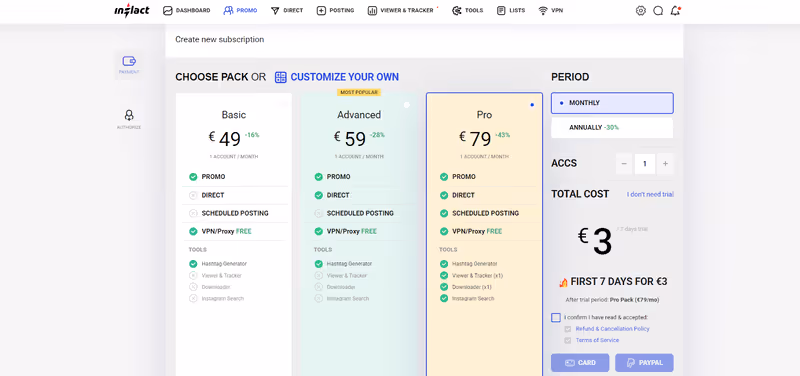This screenshot has width=800, height=376.
Task: Click the Lists document icon
Action: [502, 10]
